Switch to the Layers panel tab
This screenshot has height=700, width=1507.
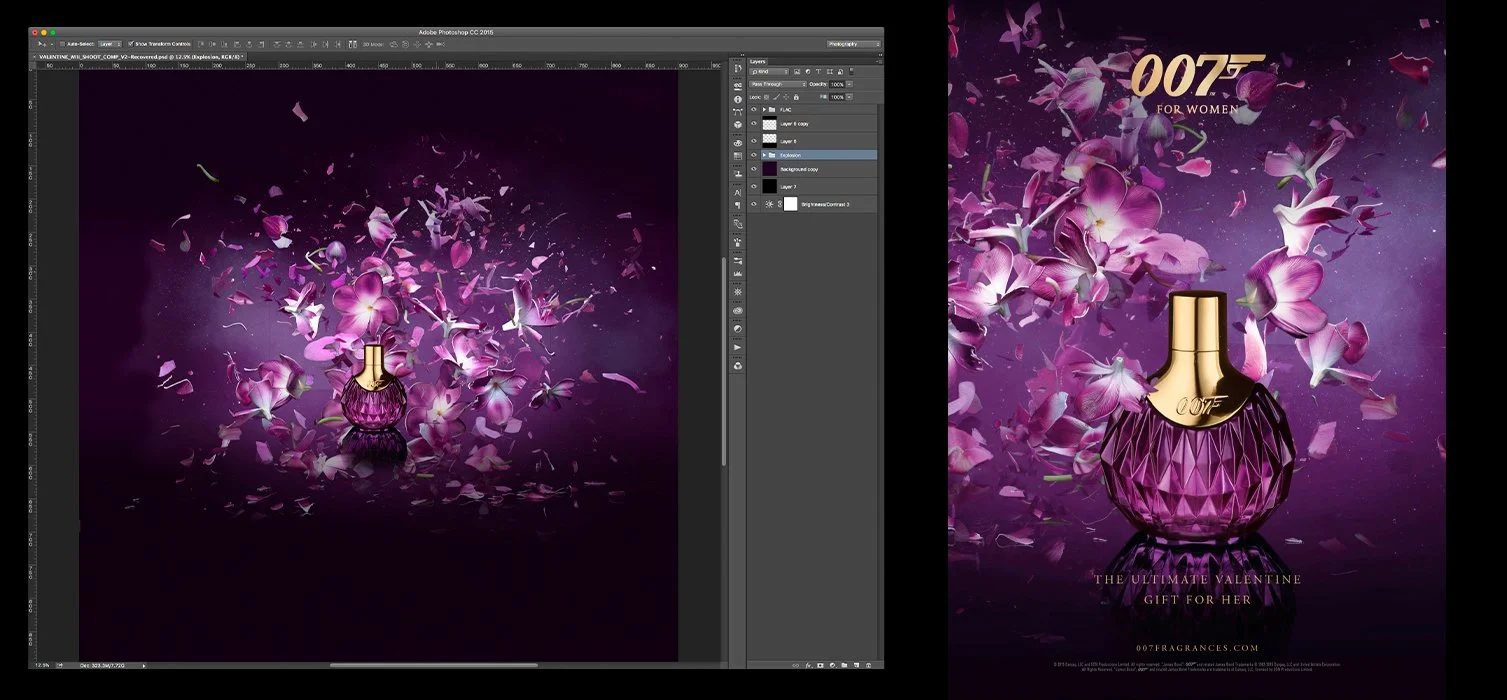click(x=758, y=61)
